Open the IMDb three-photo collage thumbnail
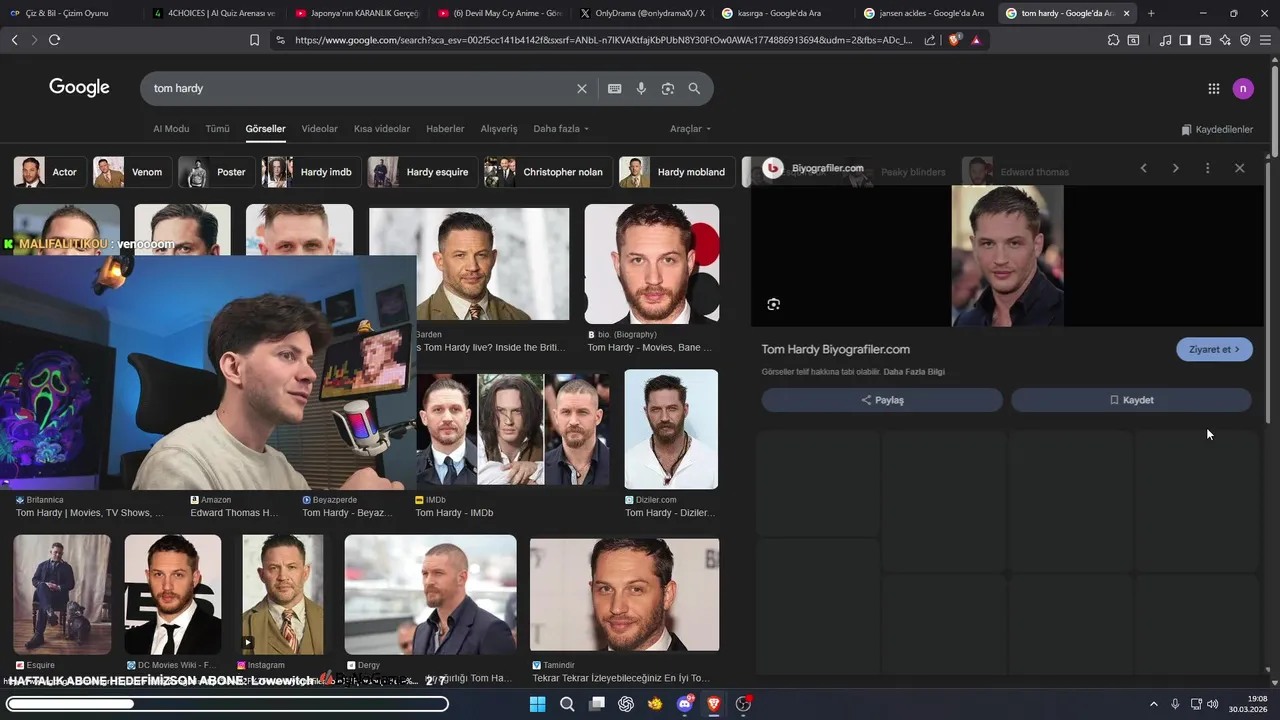 point(512,429)
